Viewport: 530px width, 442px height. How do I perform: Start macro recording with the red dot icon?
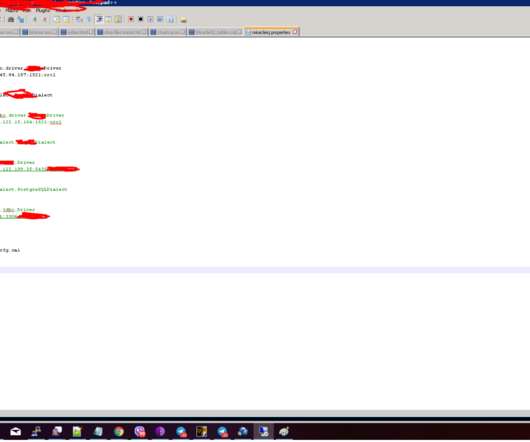click(131, 19)
